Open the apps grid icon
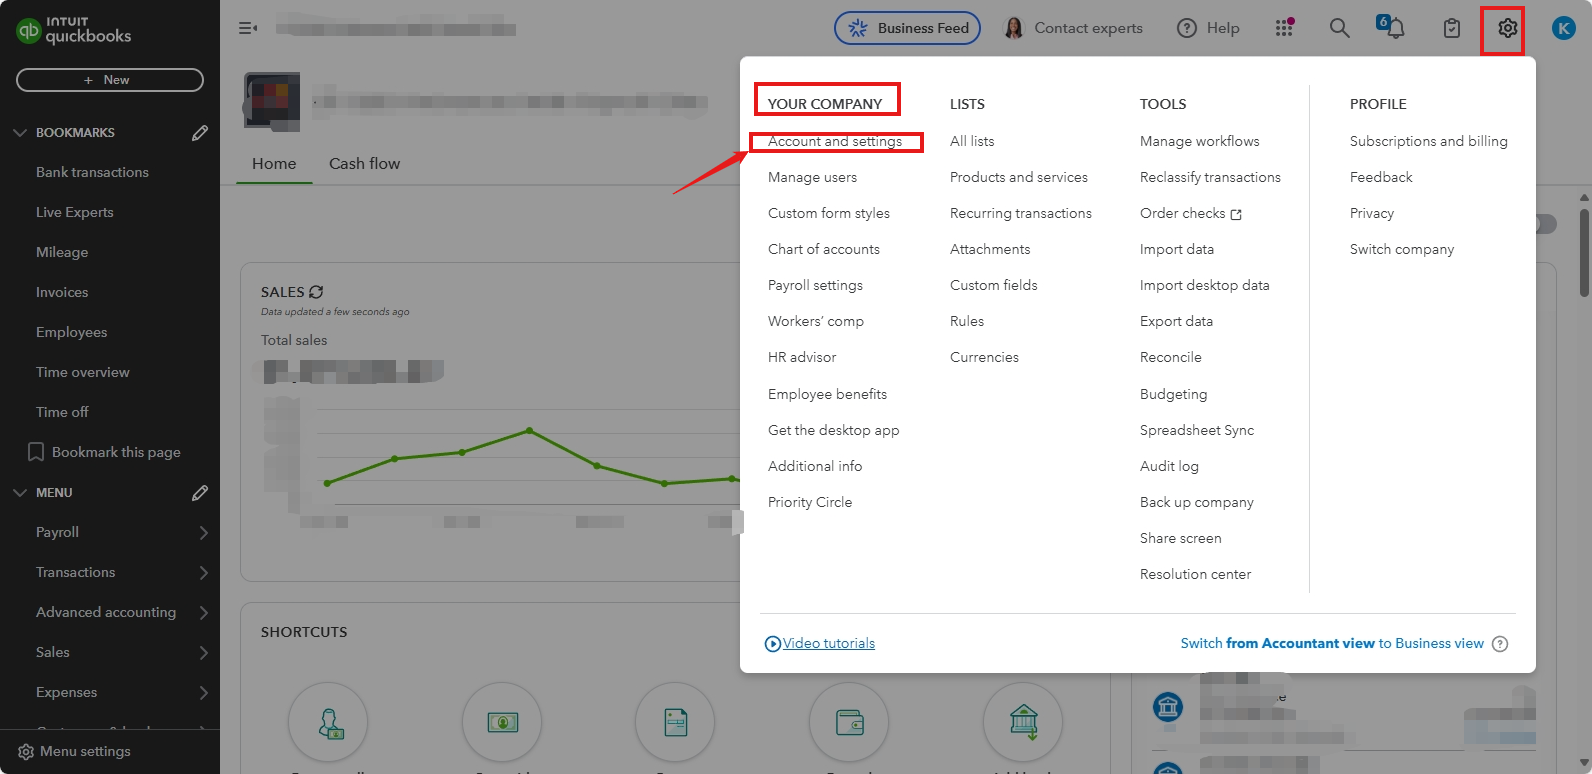 pos(1285,28)
